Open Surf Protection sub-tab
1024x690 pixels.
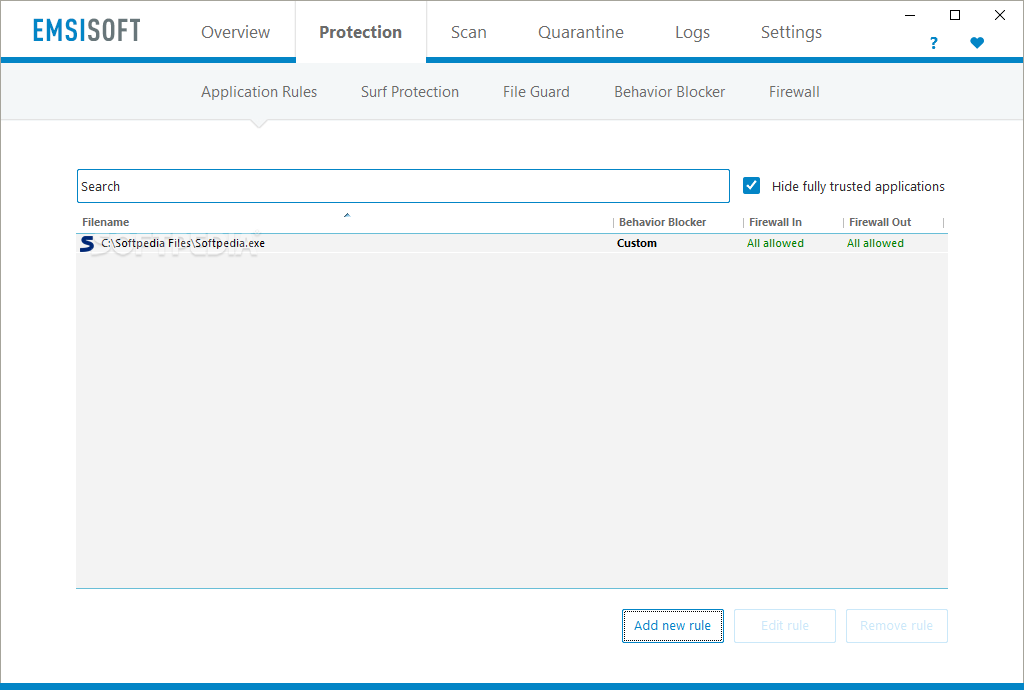[409, 92]
